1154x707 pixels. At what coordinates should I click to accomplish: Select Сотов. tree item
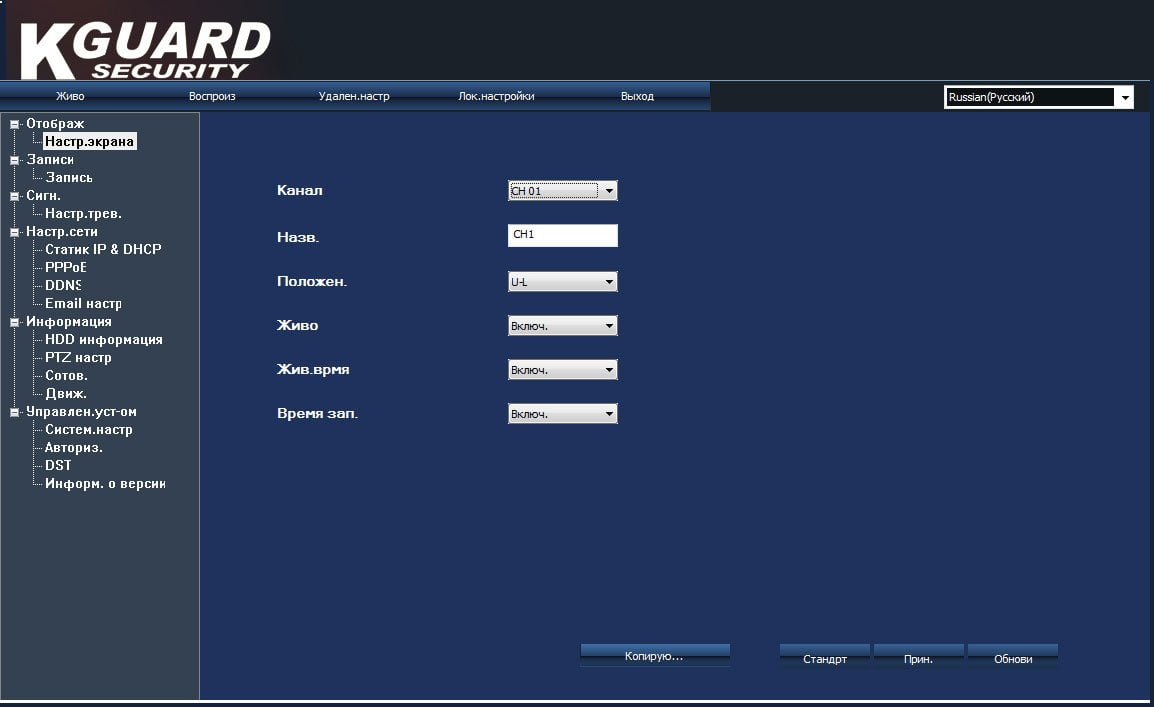tap(66, 375)
